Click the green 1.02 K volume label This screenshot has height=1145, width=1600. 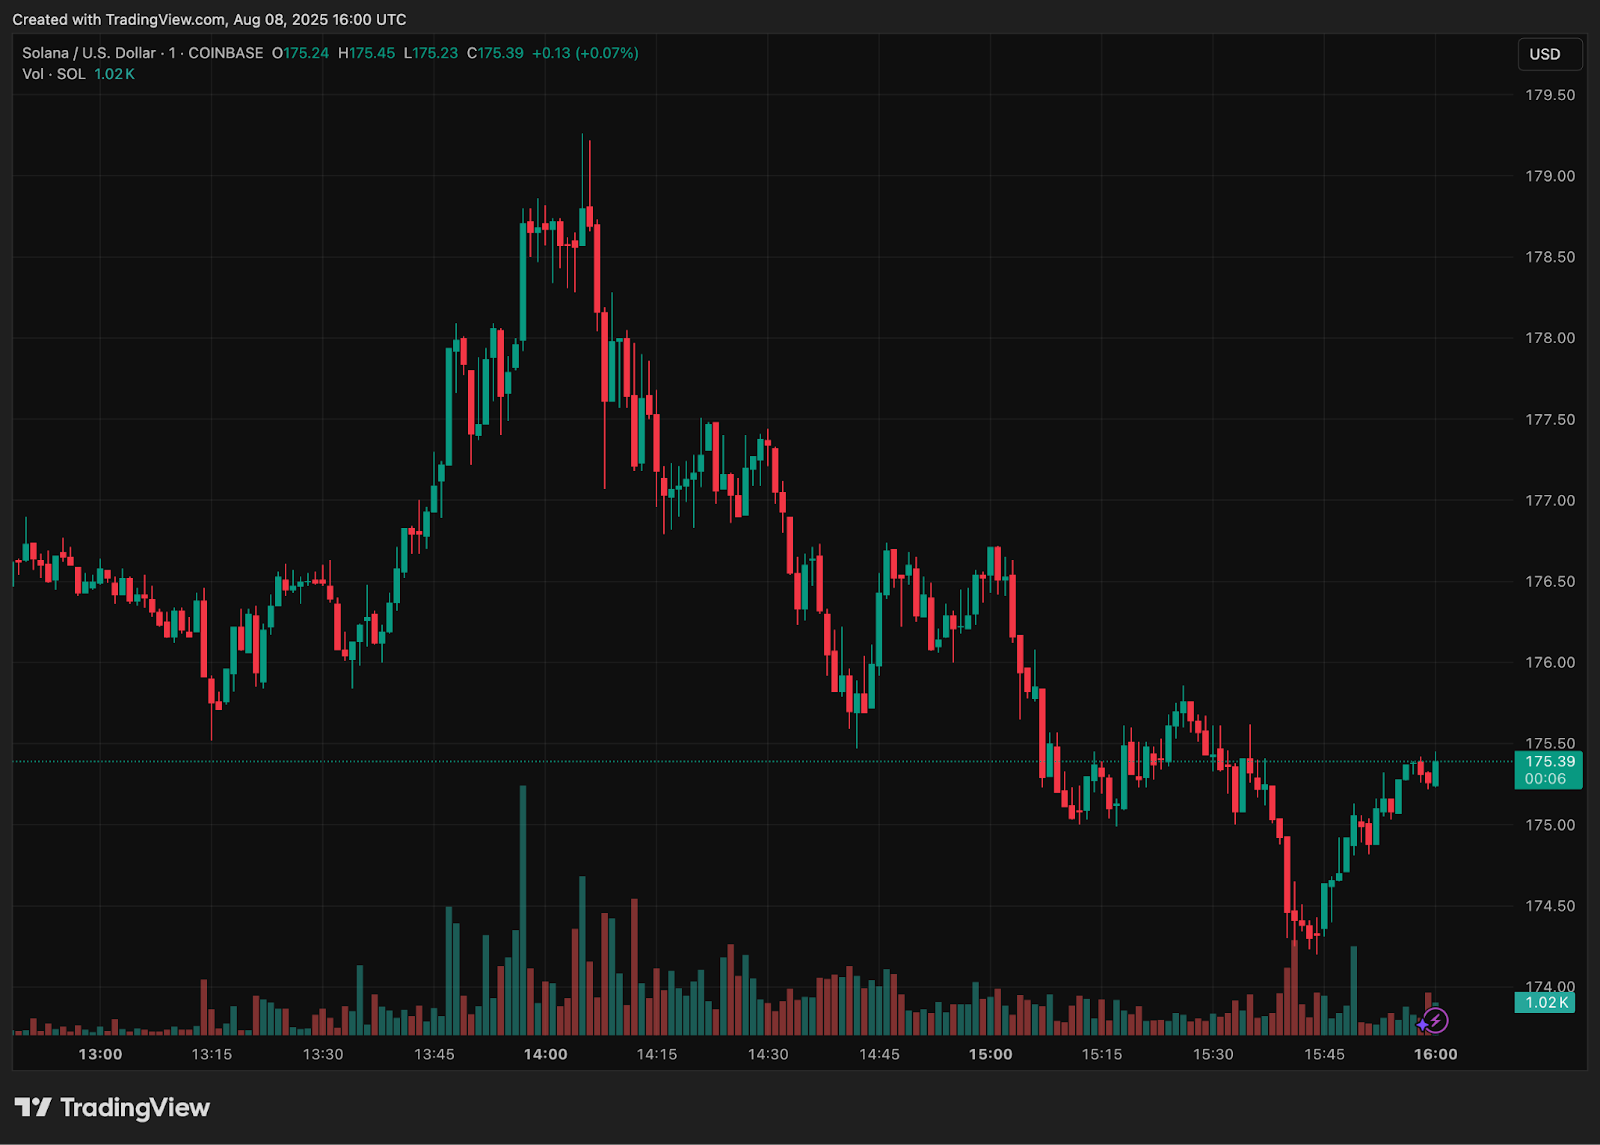[1545, 1002]
